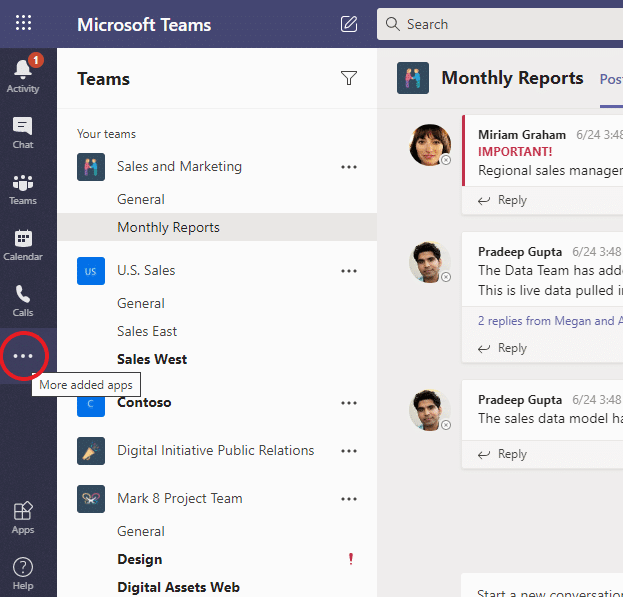Viewport: 623px width, 597px height.
Task: Click the U.S. Sales team avatar
Action: [x=91, y=271]
